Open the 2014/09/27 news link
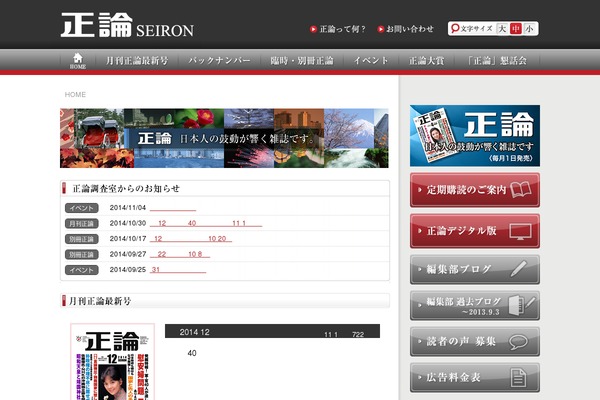The width and height of the screenshot is (600, 400). 180,254
